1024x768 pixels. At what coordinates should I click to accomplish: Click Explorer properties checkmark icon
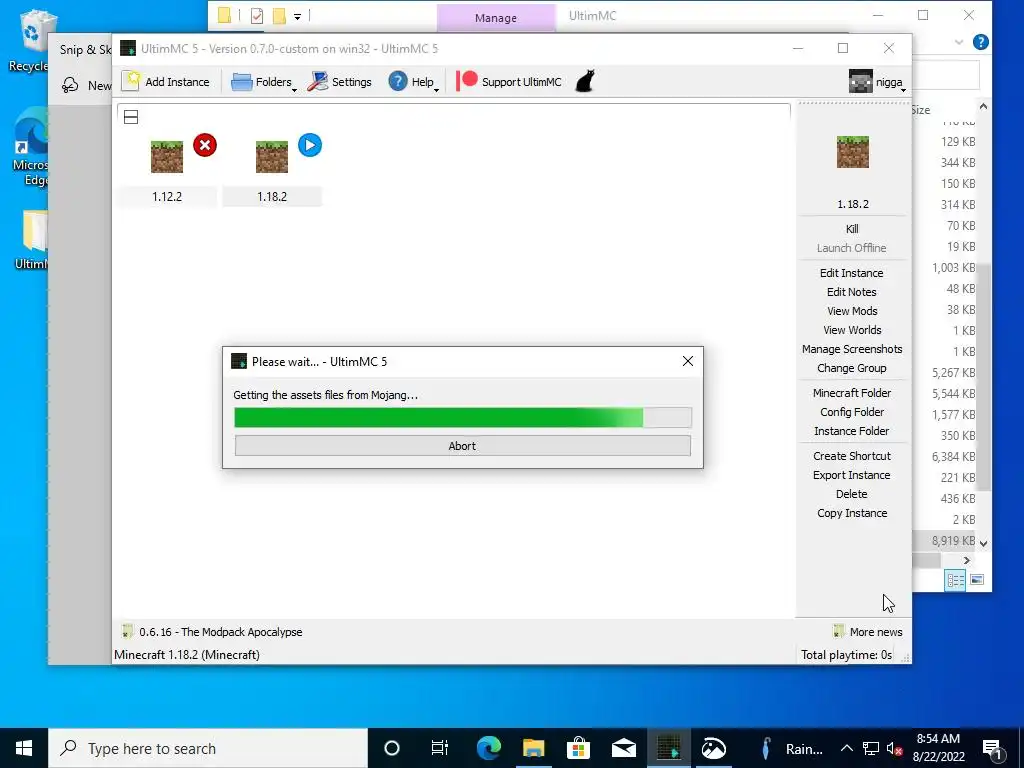point(257,16)
